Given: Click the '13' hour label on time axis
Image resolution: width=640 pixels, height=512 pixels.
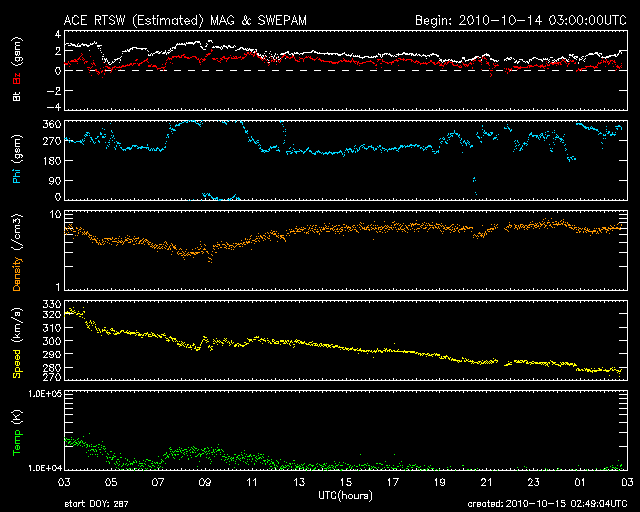Looking at the screenshot, I should pyautogui.click(x=299, y=482).
